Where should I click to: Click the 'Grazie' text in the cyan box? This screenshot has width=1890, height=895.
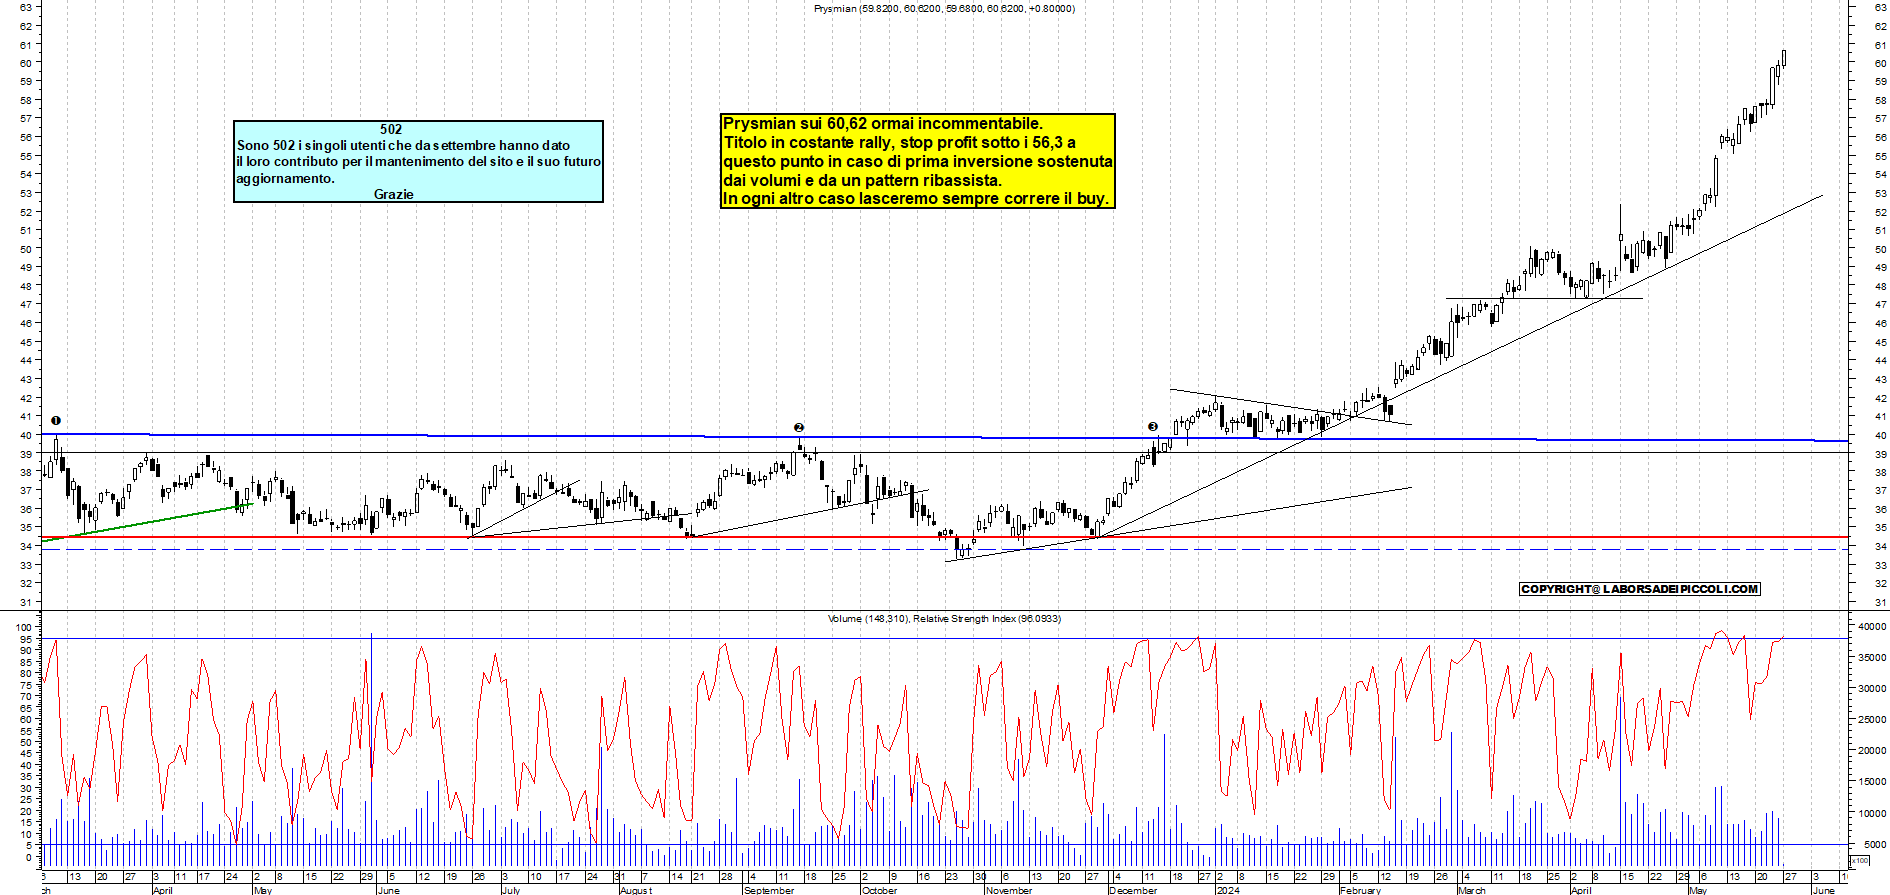(393, 194)
